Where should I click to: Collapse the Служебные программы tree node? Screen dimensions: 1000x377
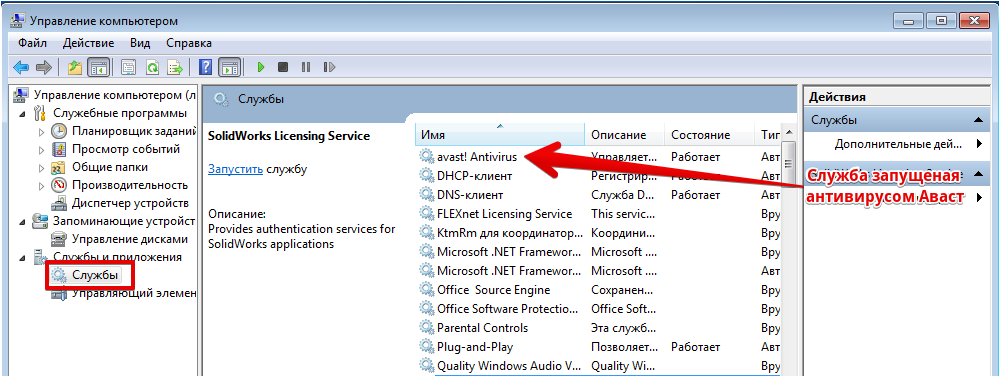[x=24, y=114]
